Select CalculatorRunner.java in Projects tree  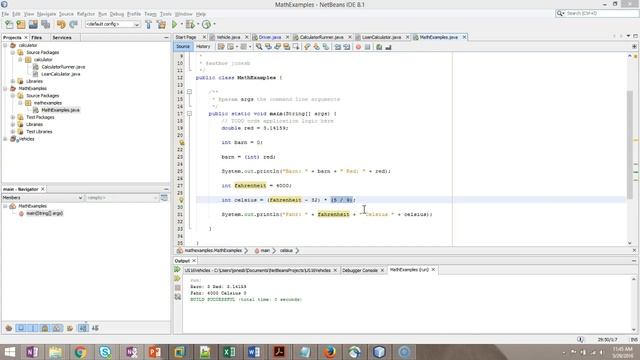[63, 67]
